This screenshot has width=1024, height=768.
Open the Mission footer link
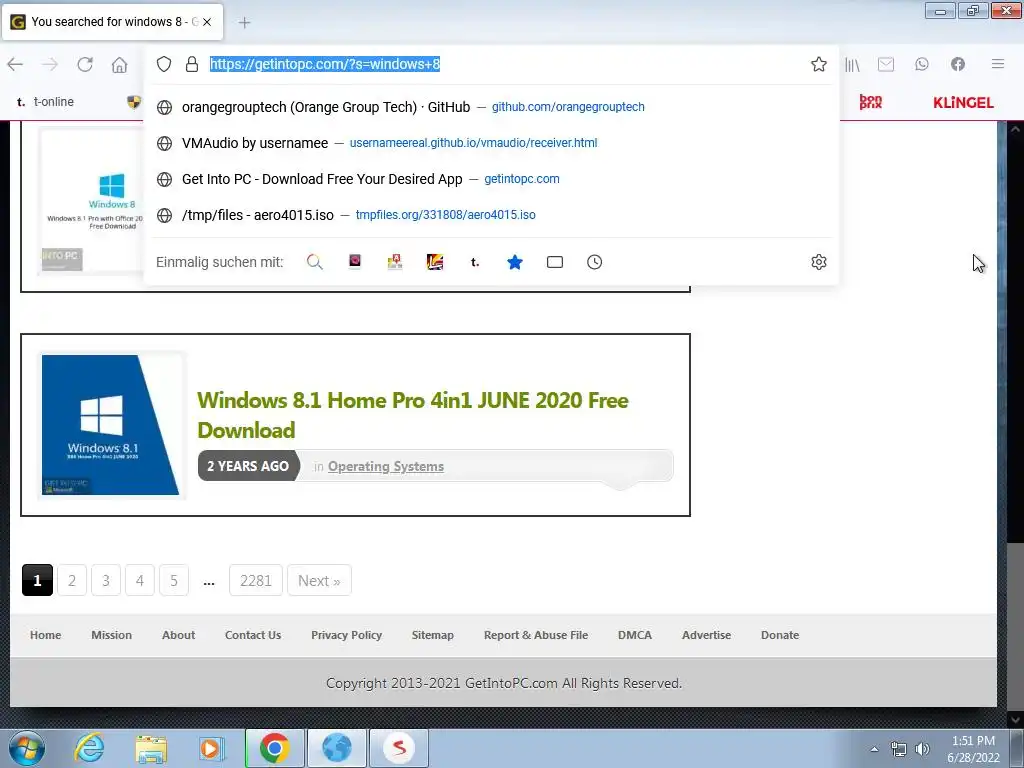[x=111, y=635]
